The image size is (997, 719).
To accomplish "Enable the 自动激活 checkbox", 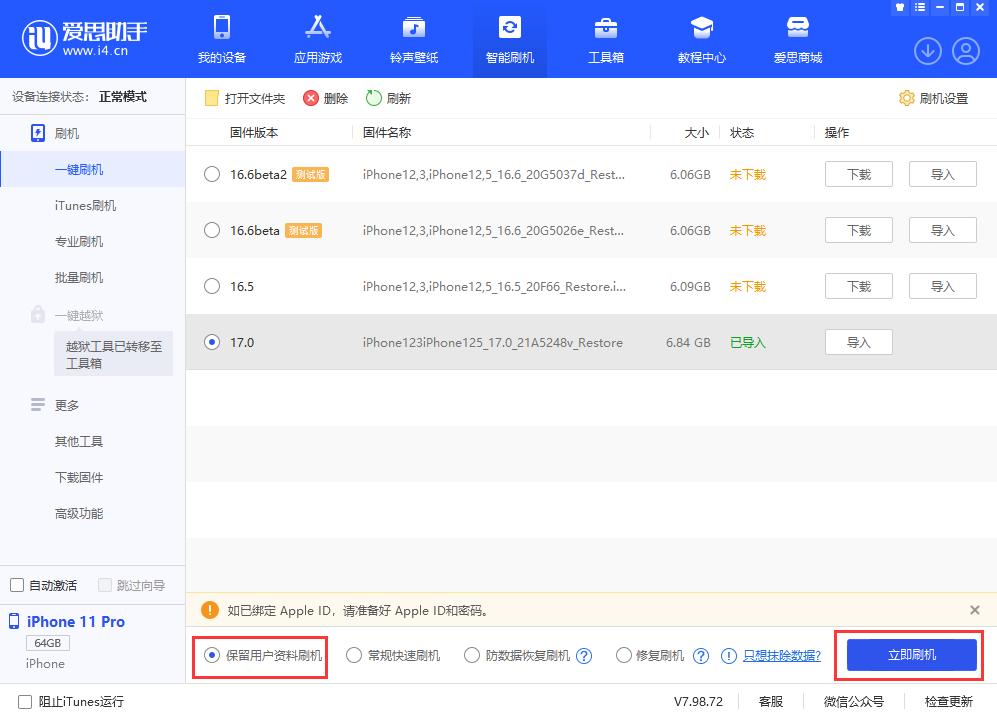I will [17, 584].
